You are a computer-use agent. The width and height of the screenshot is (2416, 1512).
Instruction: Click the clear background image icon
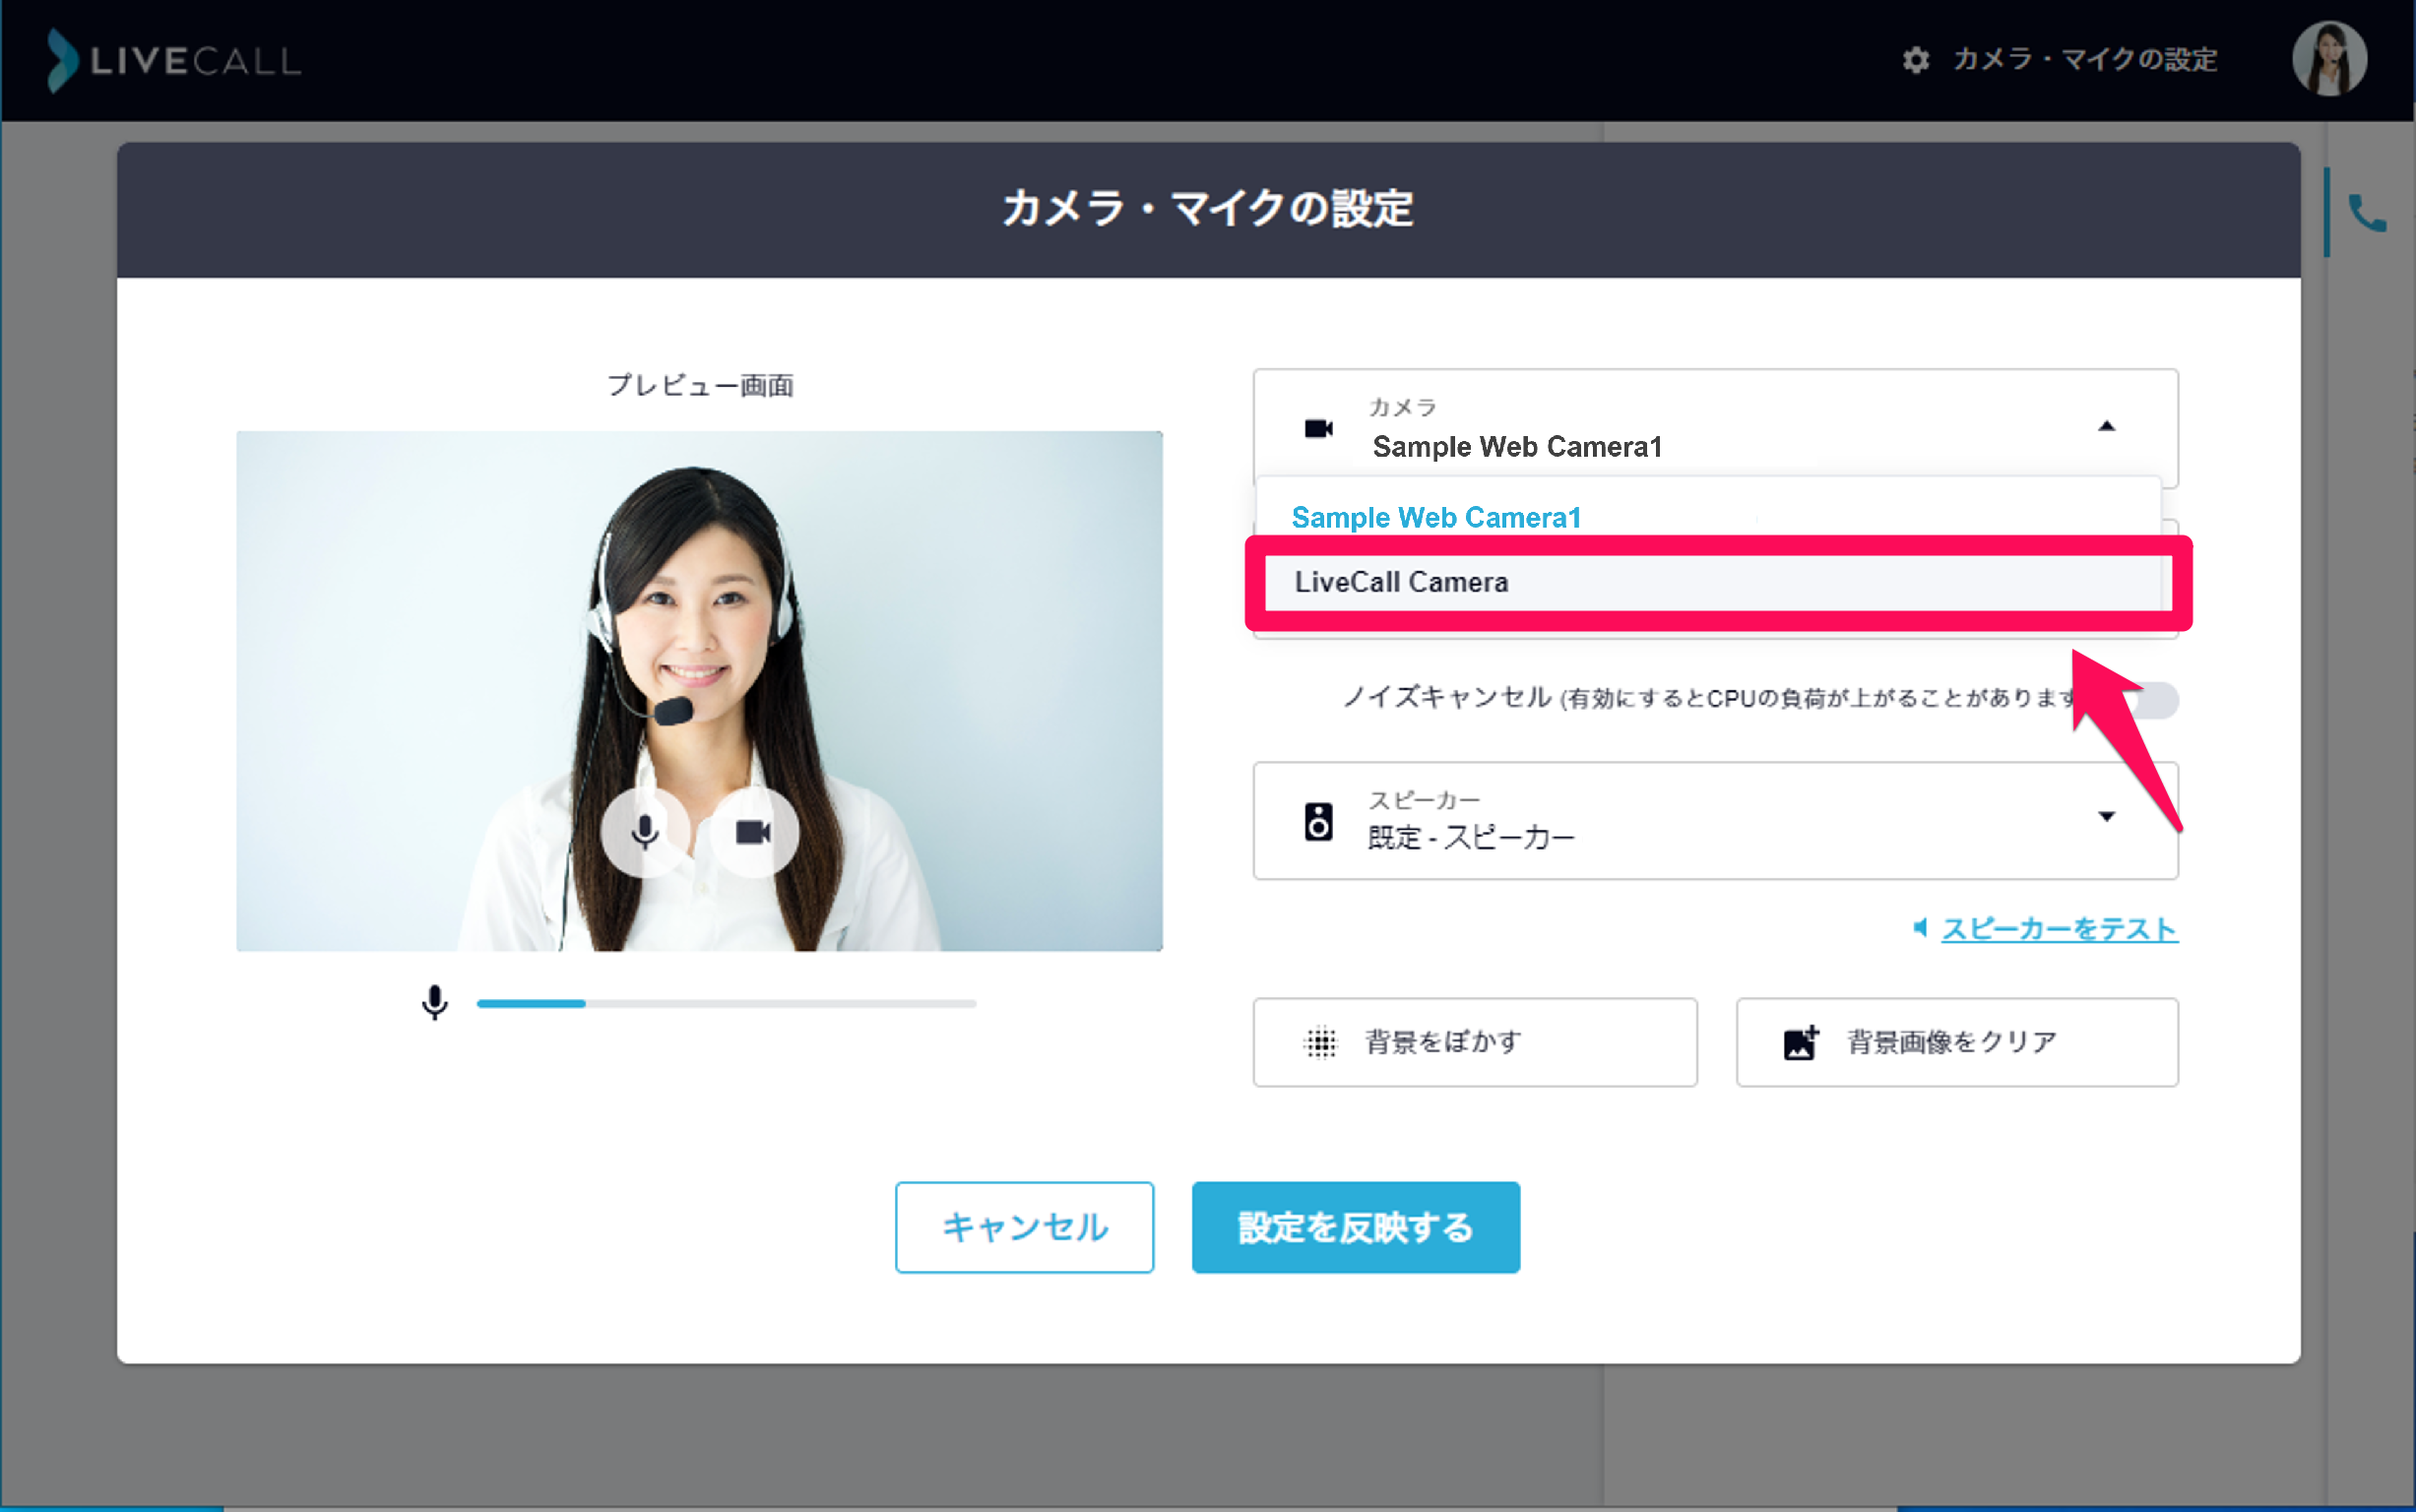point(1801,1042)
